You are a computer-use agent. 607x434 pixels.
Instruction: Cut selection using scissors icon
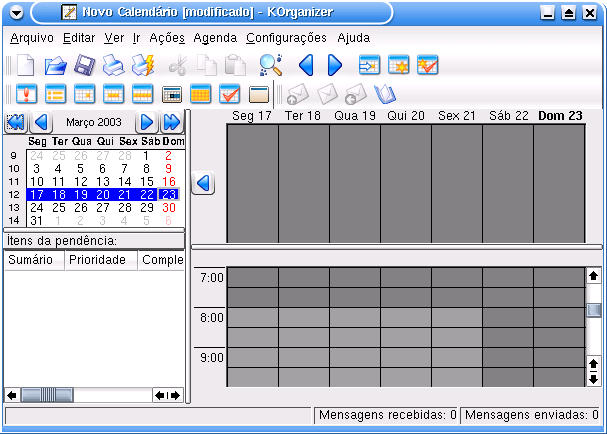point(178,65)
